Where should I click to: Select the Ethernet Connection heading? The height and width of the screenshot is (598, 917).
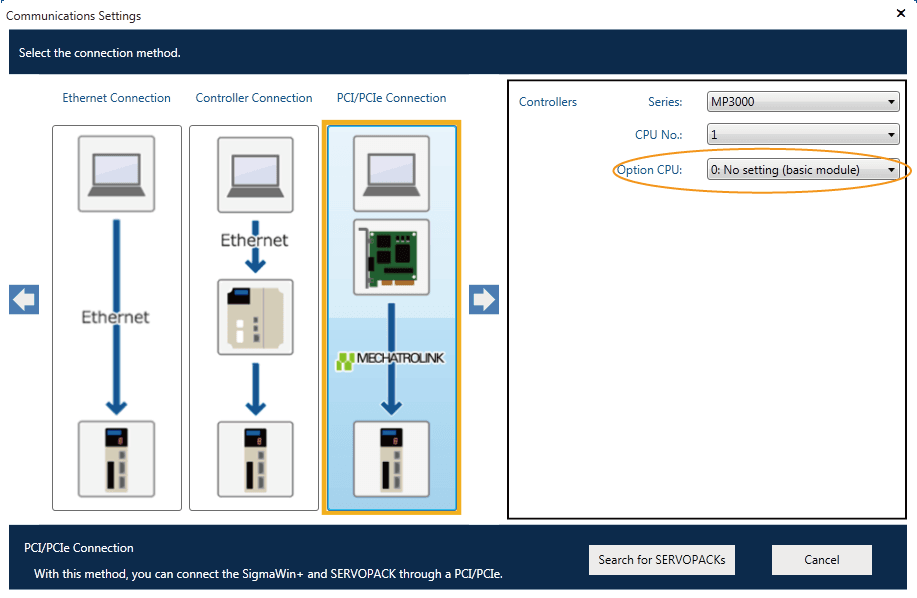[x=116, y=98]
